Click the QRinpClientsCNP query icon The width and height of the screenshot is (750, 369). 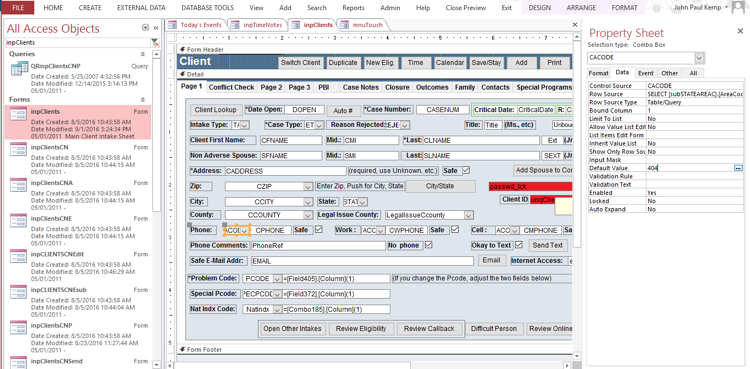pyautogui.click(x=19, y=69)
